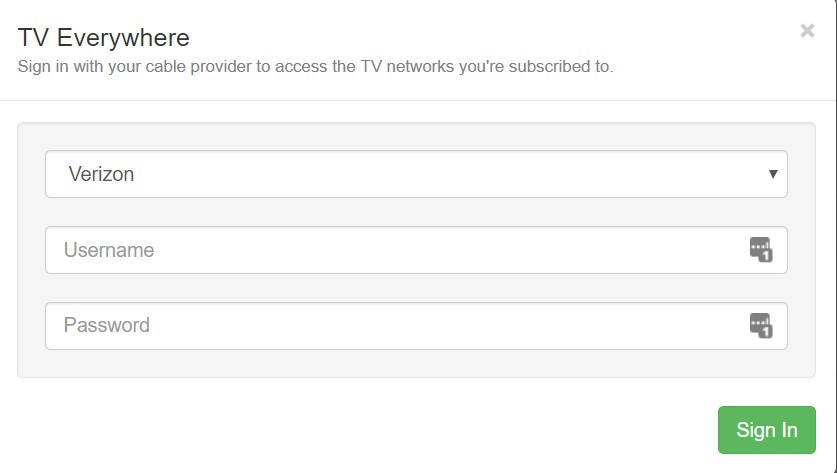Click the cable provider dropdown arrow
Screen dimensions: 837x473
pyautogui.click(x=772, y=174)
